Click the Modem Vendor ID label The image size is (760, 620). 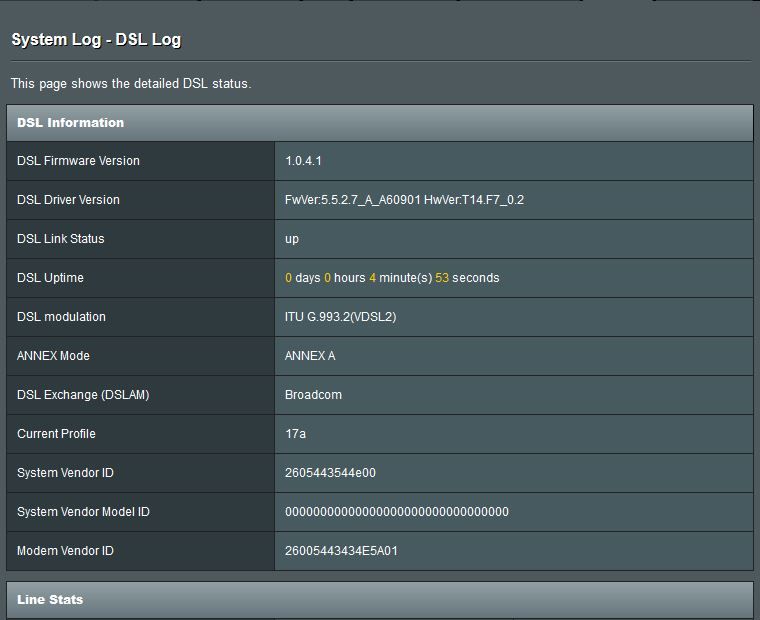[x=65, y=551]
